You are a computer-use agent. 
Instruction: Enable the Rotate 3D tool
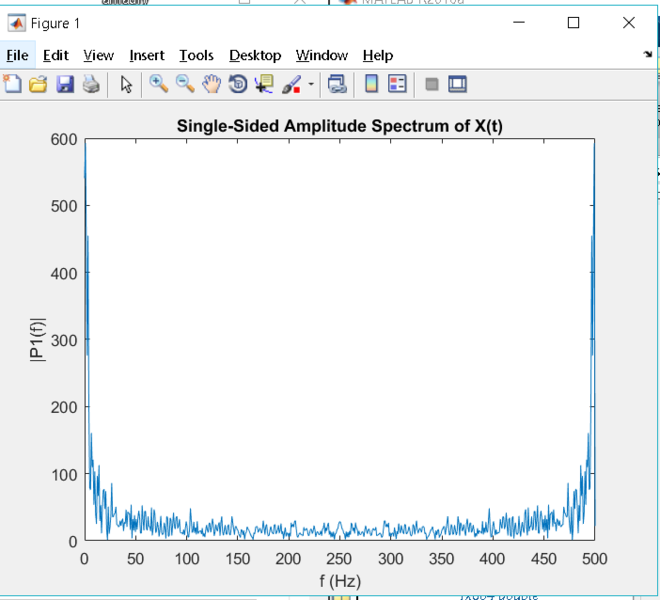pyautogui.click(x=238, y=85)
